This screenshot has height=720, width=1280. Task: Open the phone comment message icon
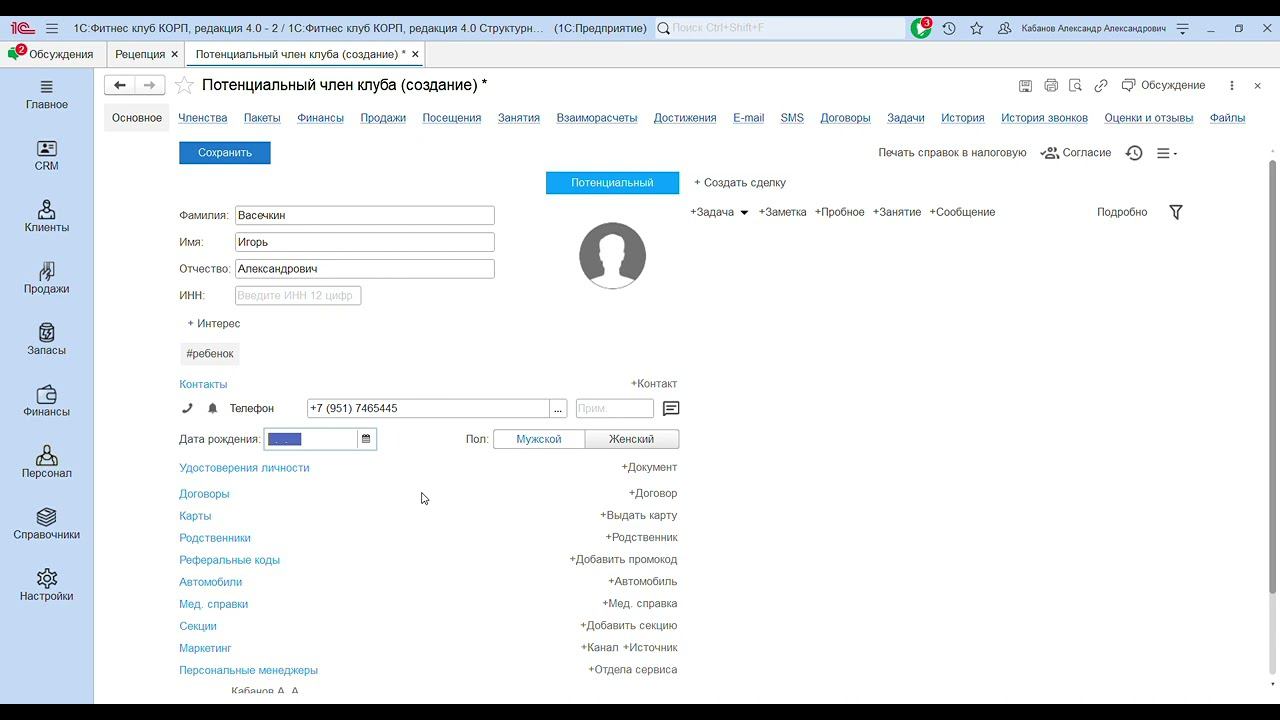[671, 408]
